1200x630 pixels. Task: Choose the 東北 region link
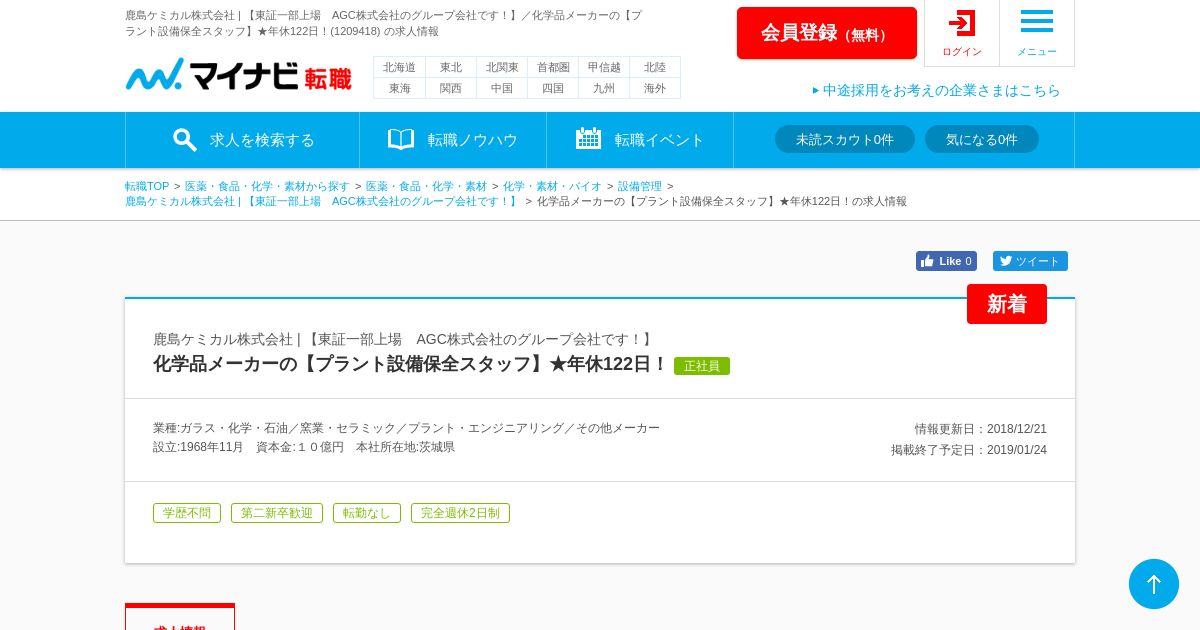(451, 67)
